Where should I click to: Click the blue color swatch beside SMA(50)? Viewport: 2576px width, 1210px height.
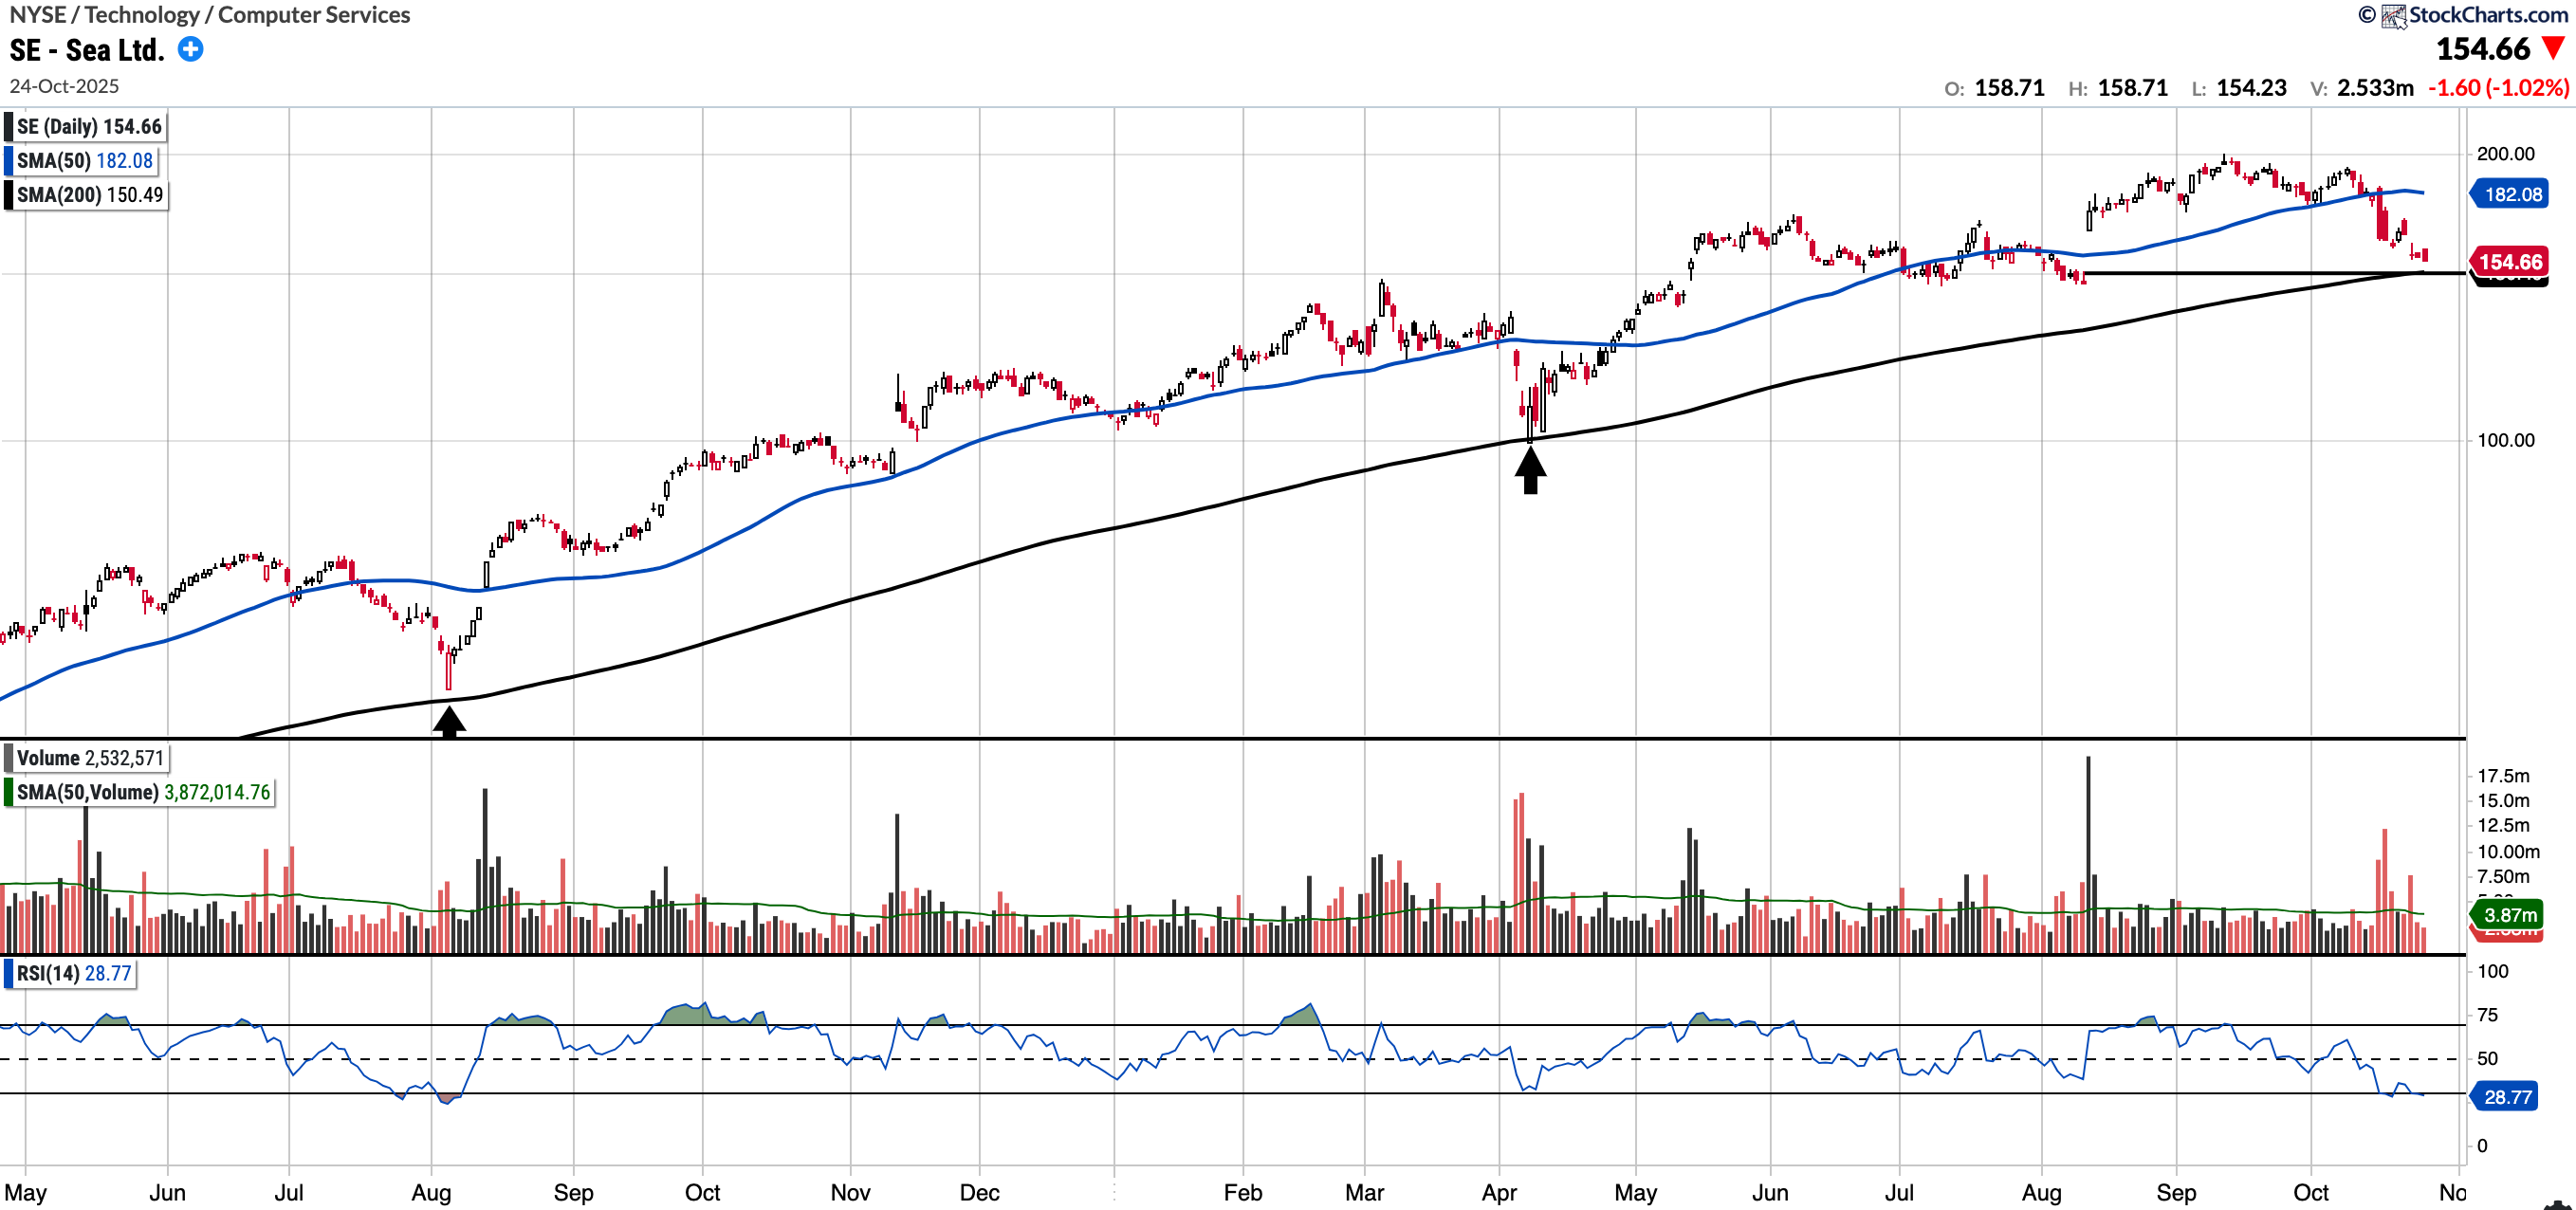pos(9,160)
